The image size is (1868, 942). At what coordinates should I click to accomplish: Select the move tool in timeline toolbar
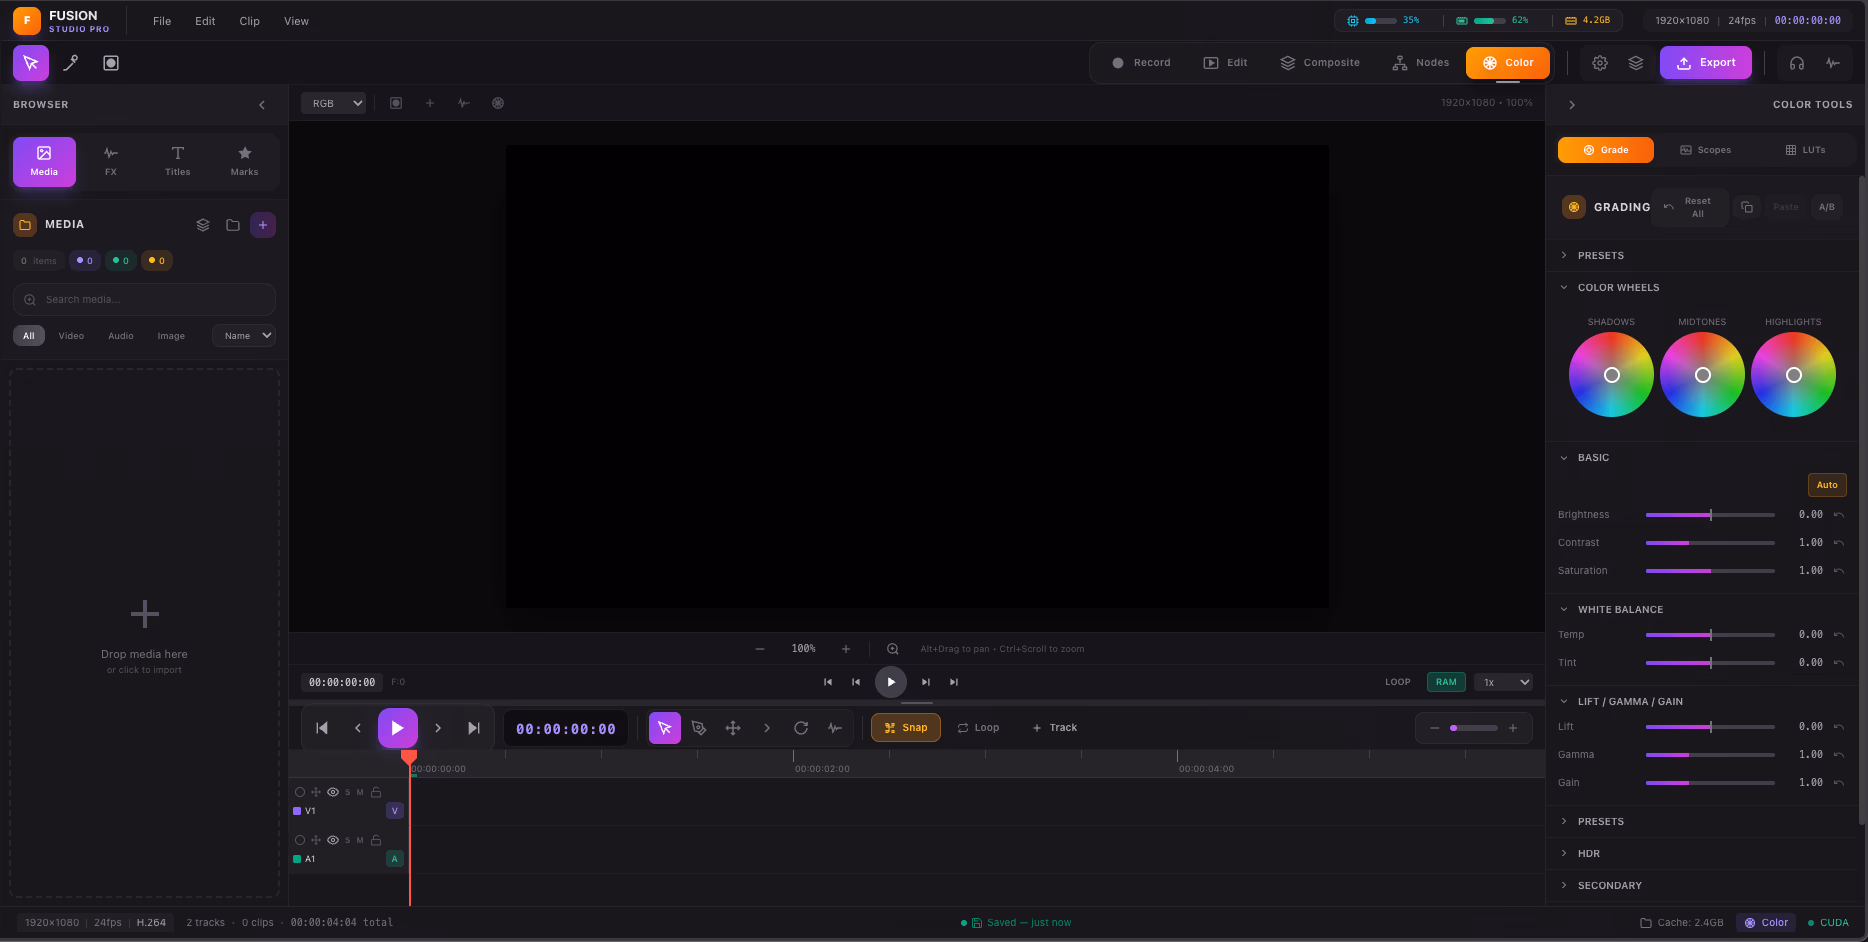point(733,728)
